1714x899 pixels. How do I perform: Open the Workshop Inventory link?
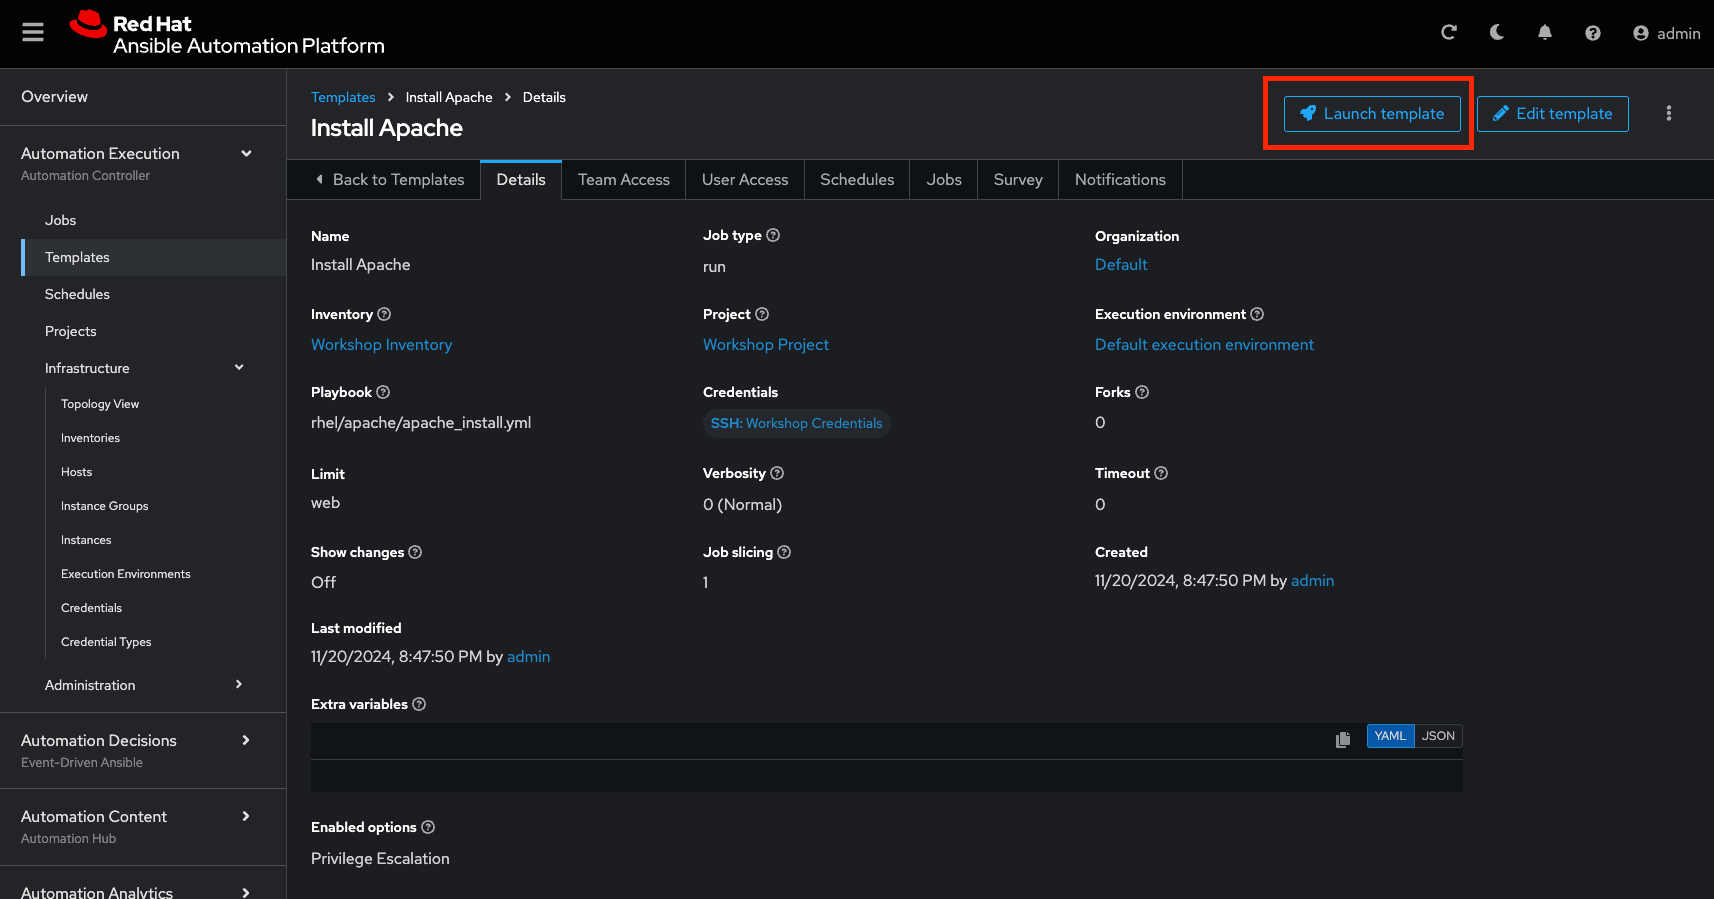pos(381,345)
